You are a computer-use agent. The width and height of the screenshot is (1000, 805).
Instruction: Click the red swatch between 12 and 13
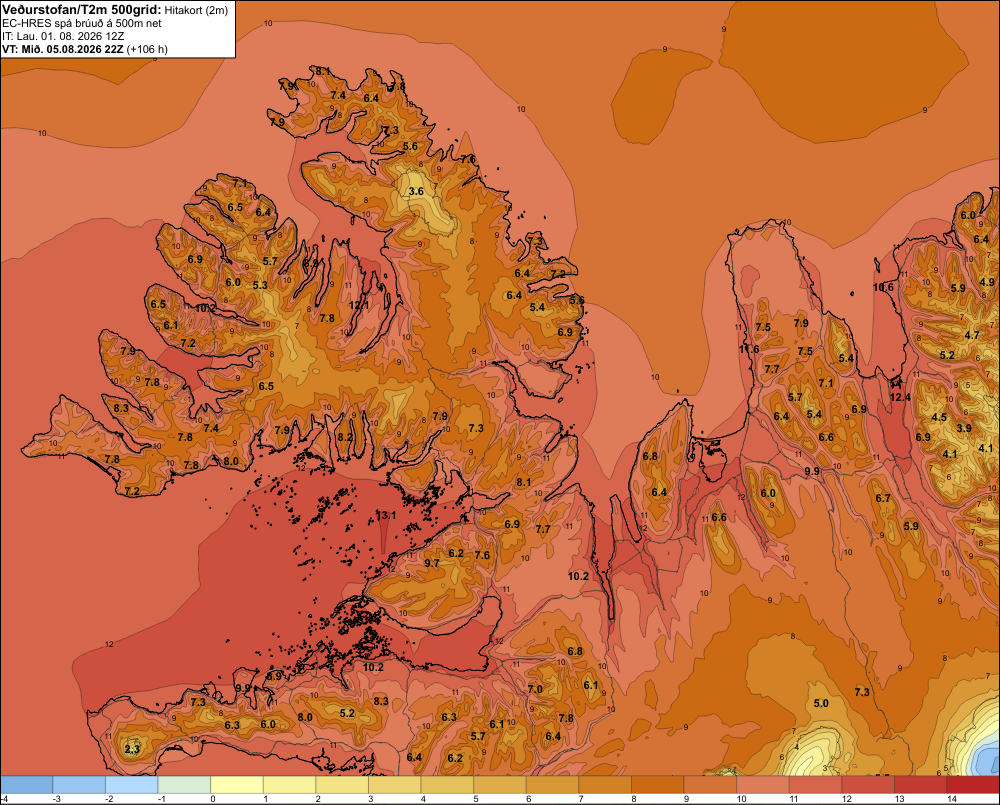pos(868,785)
